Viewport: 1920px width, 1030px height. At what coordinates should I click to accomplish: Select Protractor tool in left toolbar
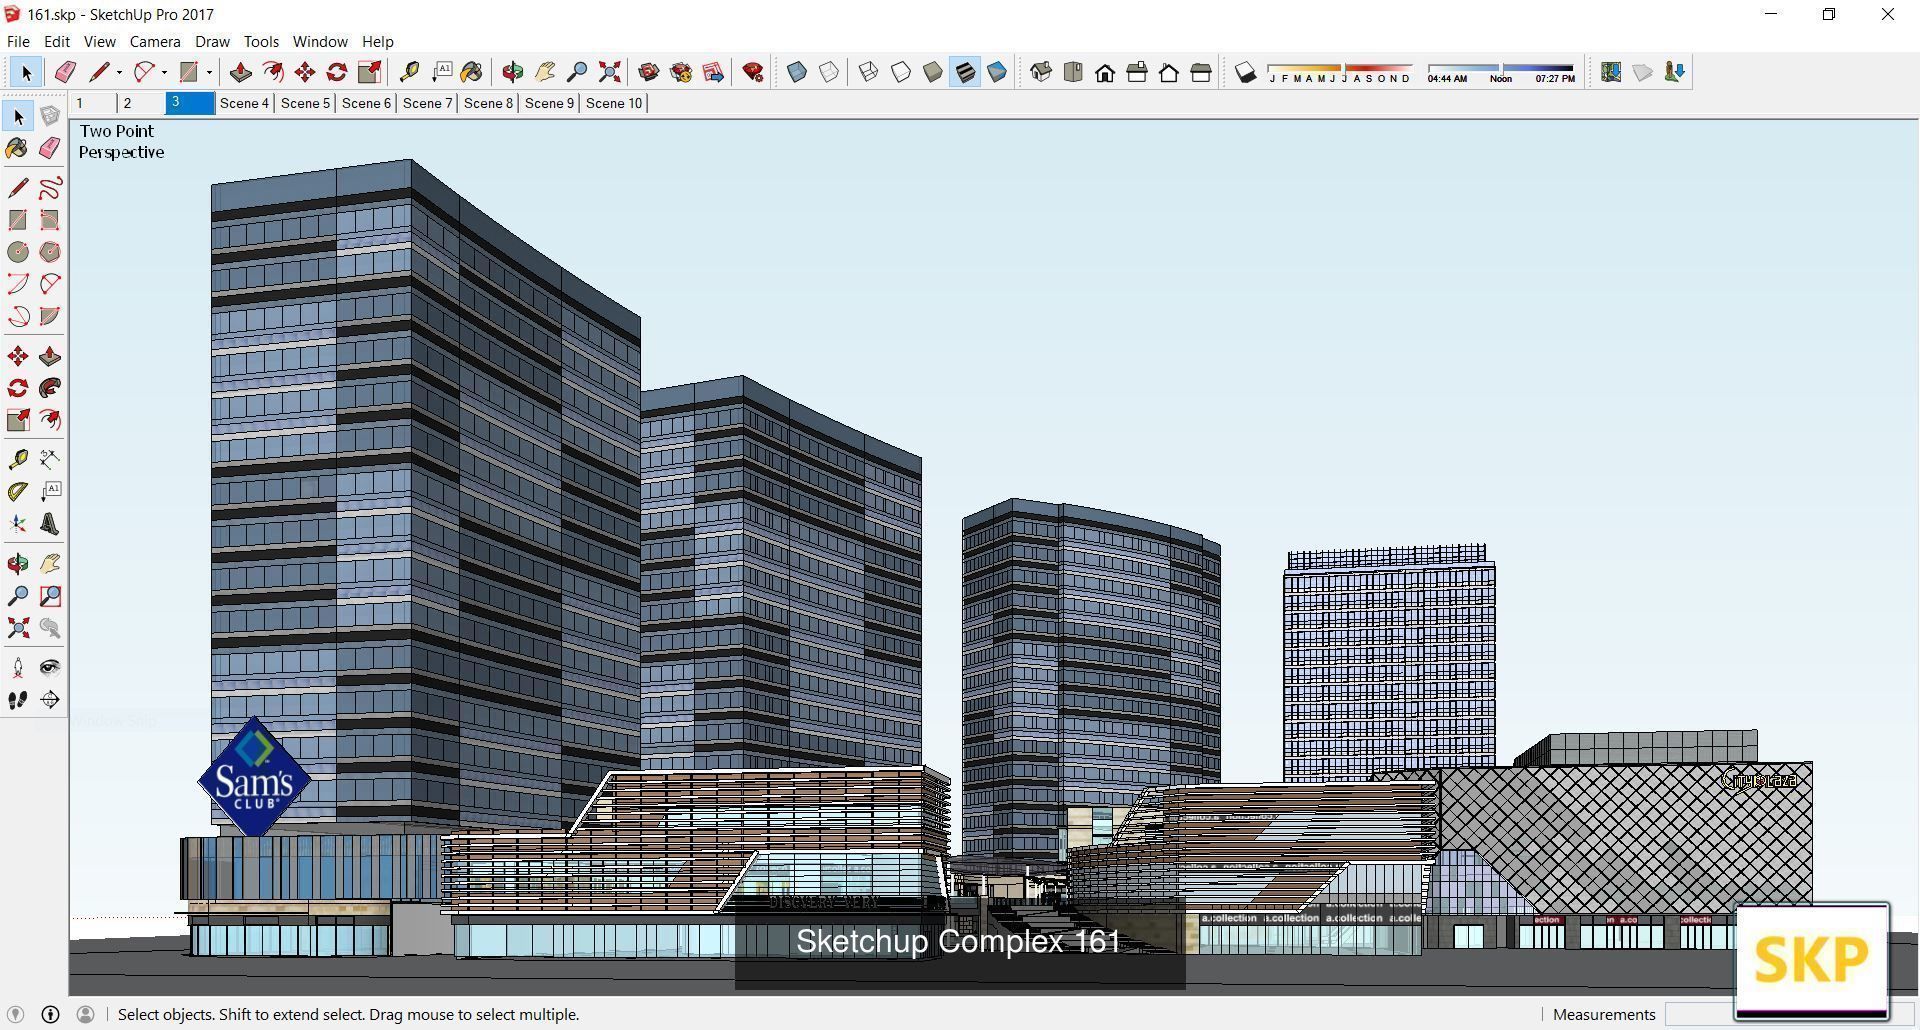[18, 492]
